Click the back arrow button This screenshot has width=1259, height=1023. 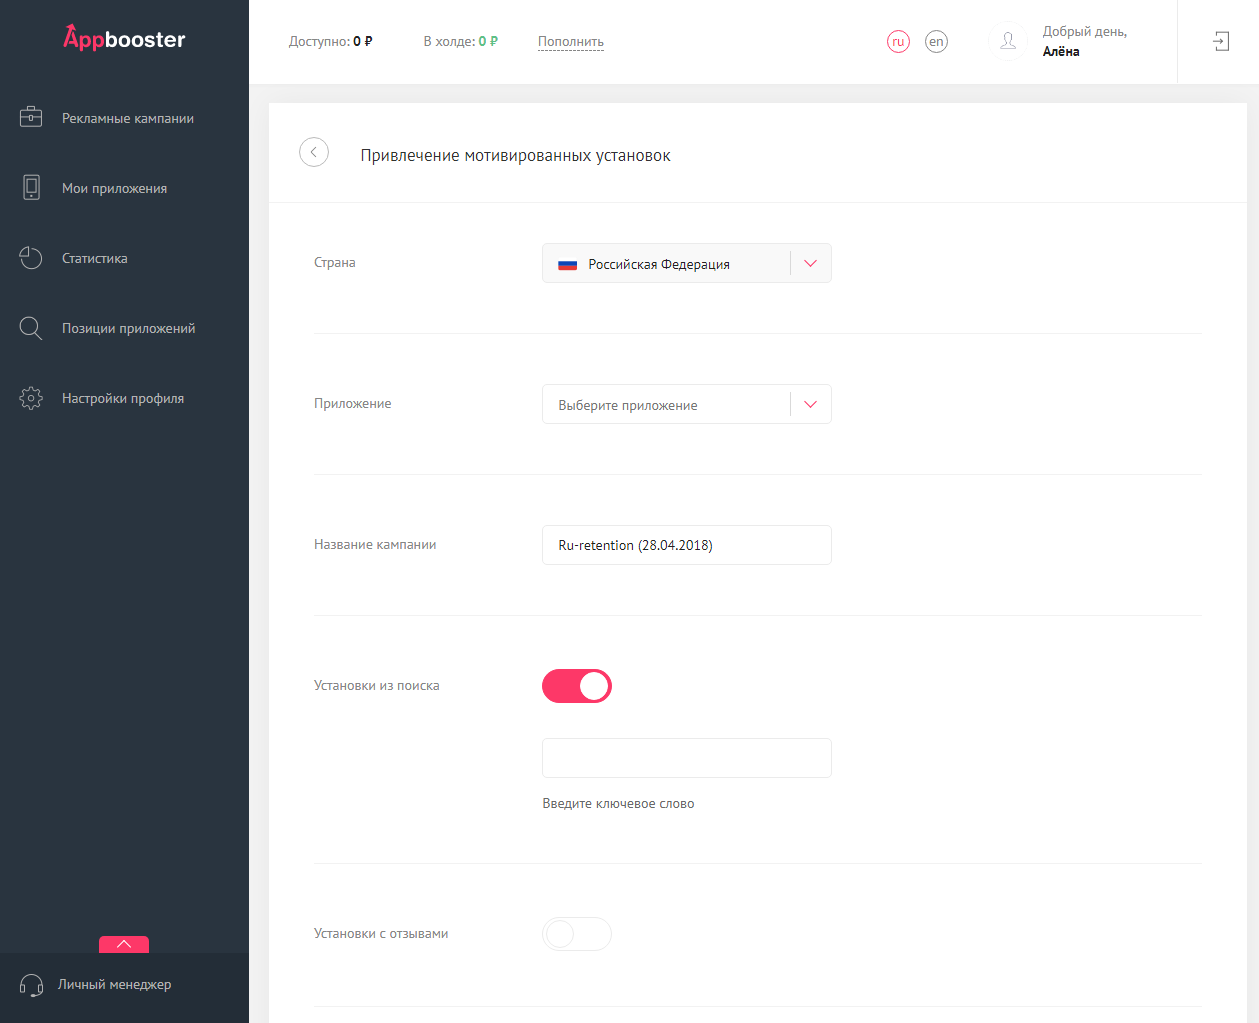[x=314, y=152]
